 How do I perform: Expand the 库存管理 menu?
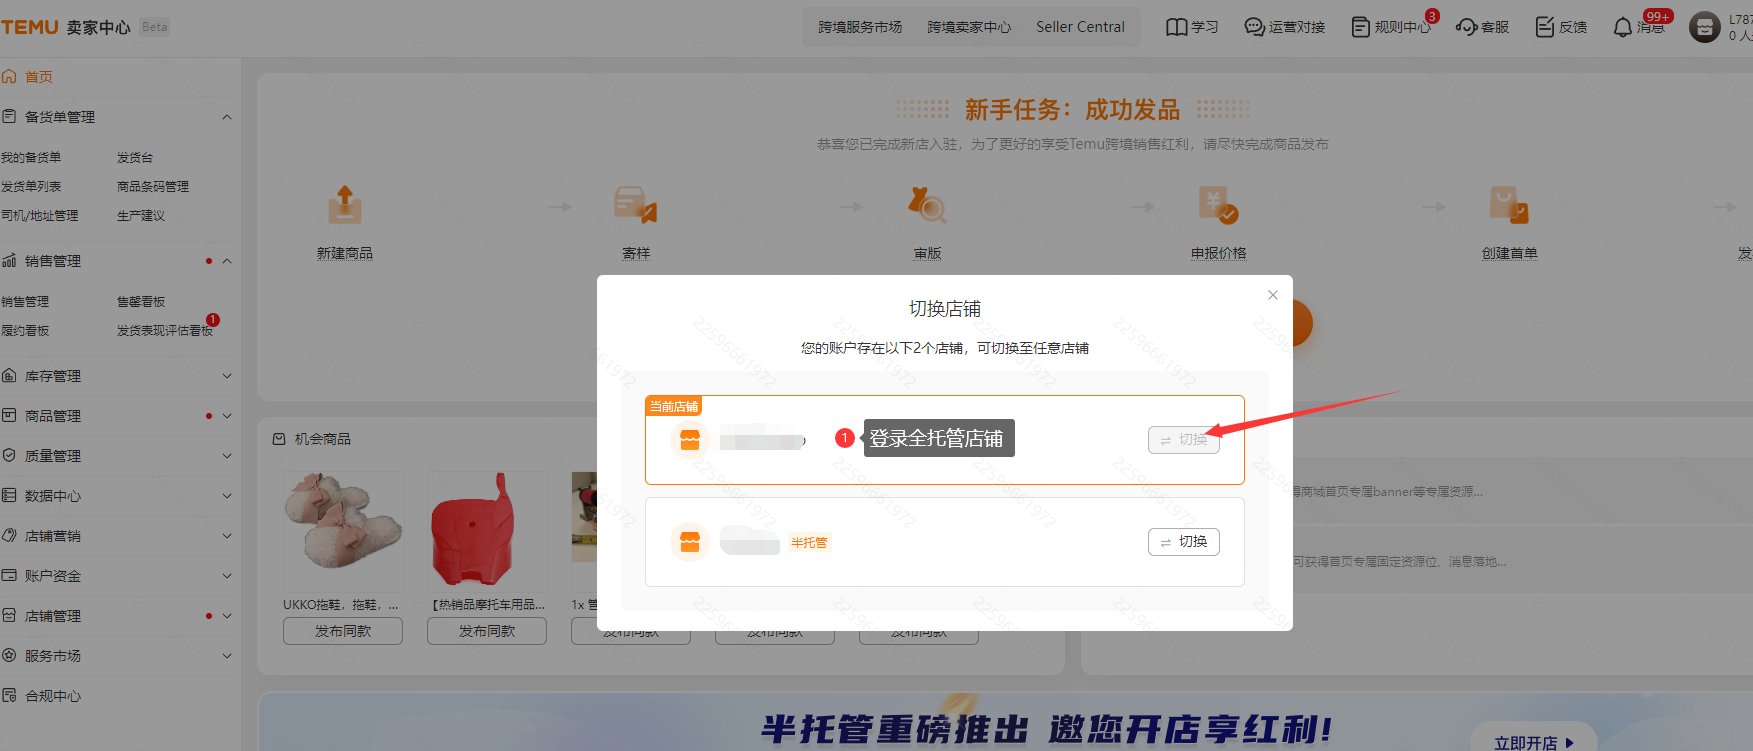click(227, 376)
